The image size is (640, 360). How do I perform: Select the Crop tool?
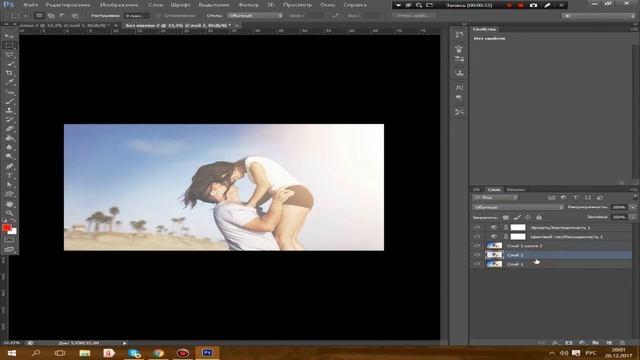click(x=9, y=73)
